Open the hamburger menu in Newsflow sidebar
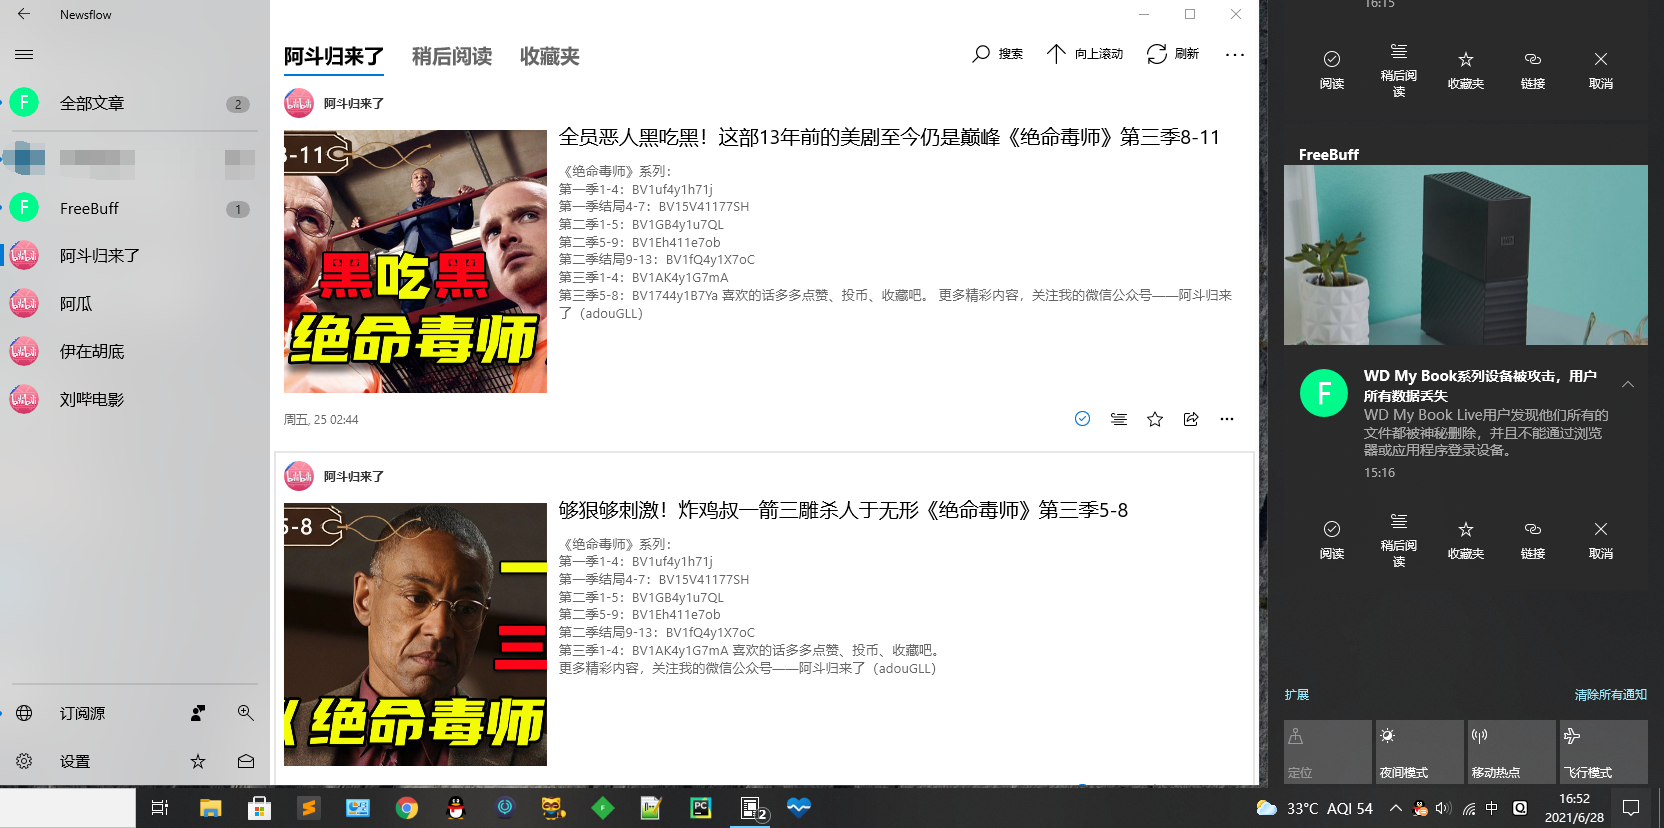The image size is (1664, 828). [24, 54]
